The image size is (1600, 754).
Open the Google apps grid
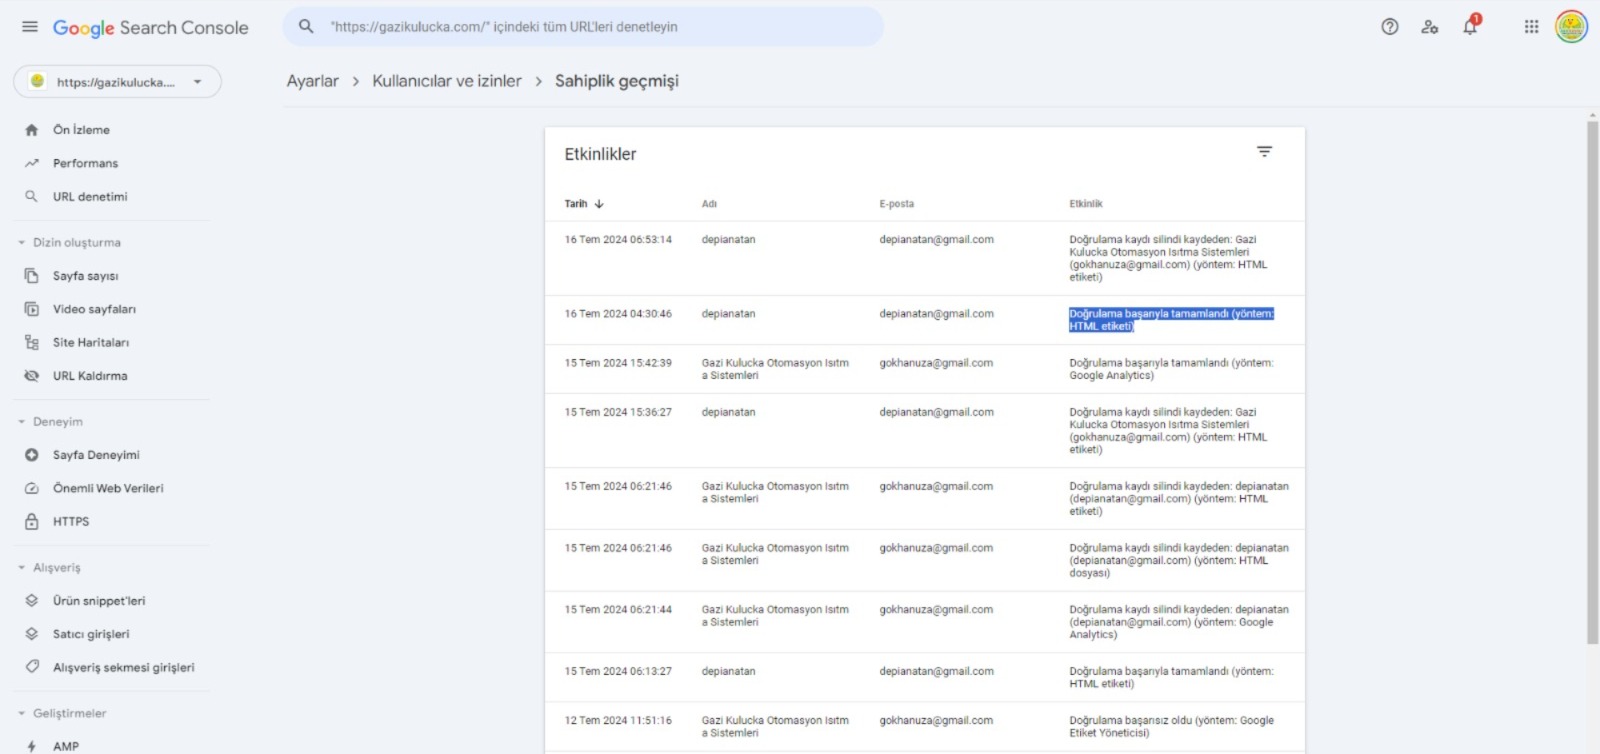tap(1531, 27)
